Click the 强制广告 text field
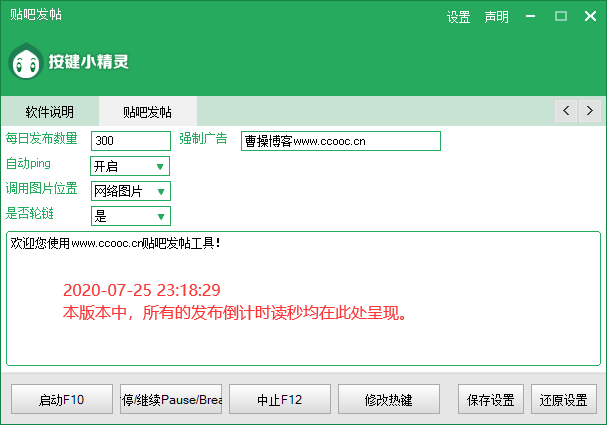Screen dimensions: 607x425 [341, 141]
